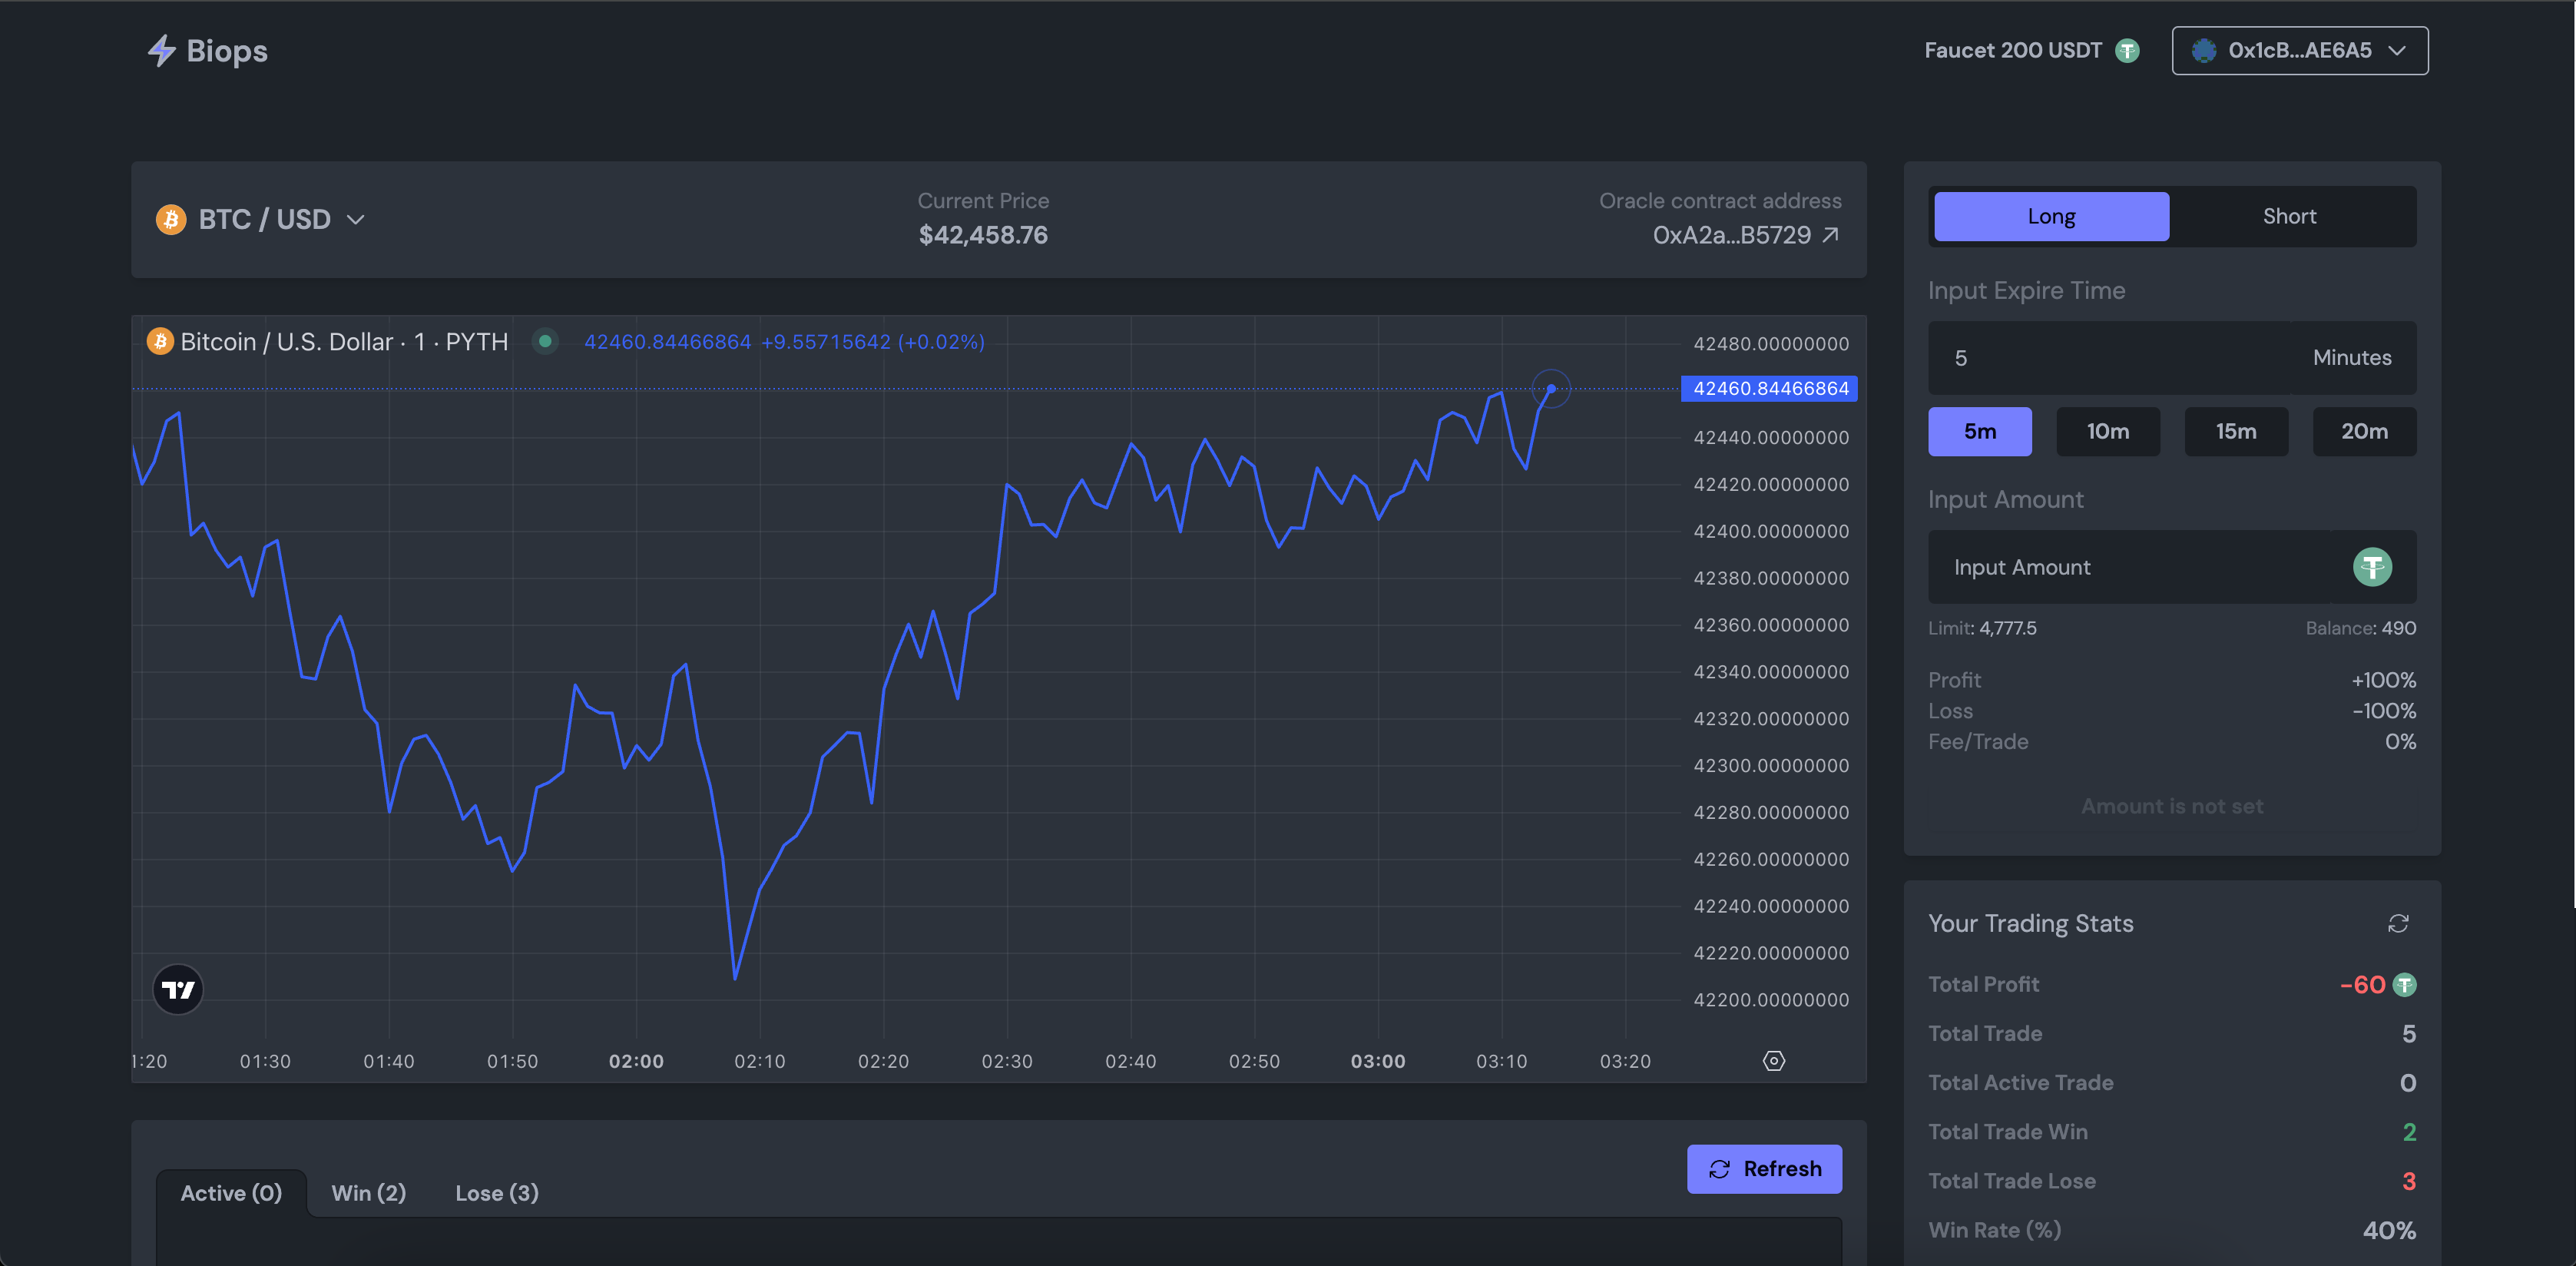Screen dimensions: 2576x1266
Task: Choose the 20m expire time option
Action: point(2363,432)
